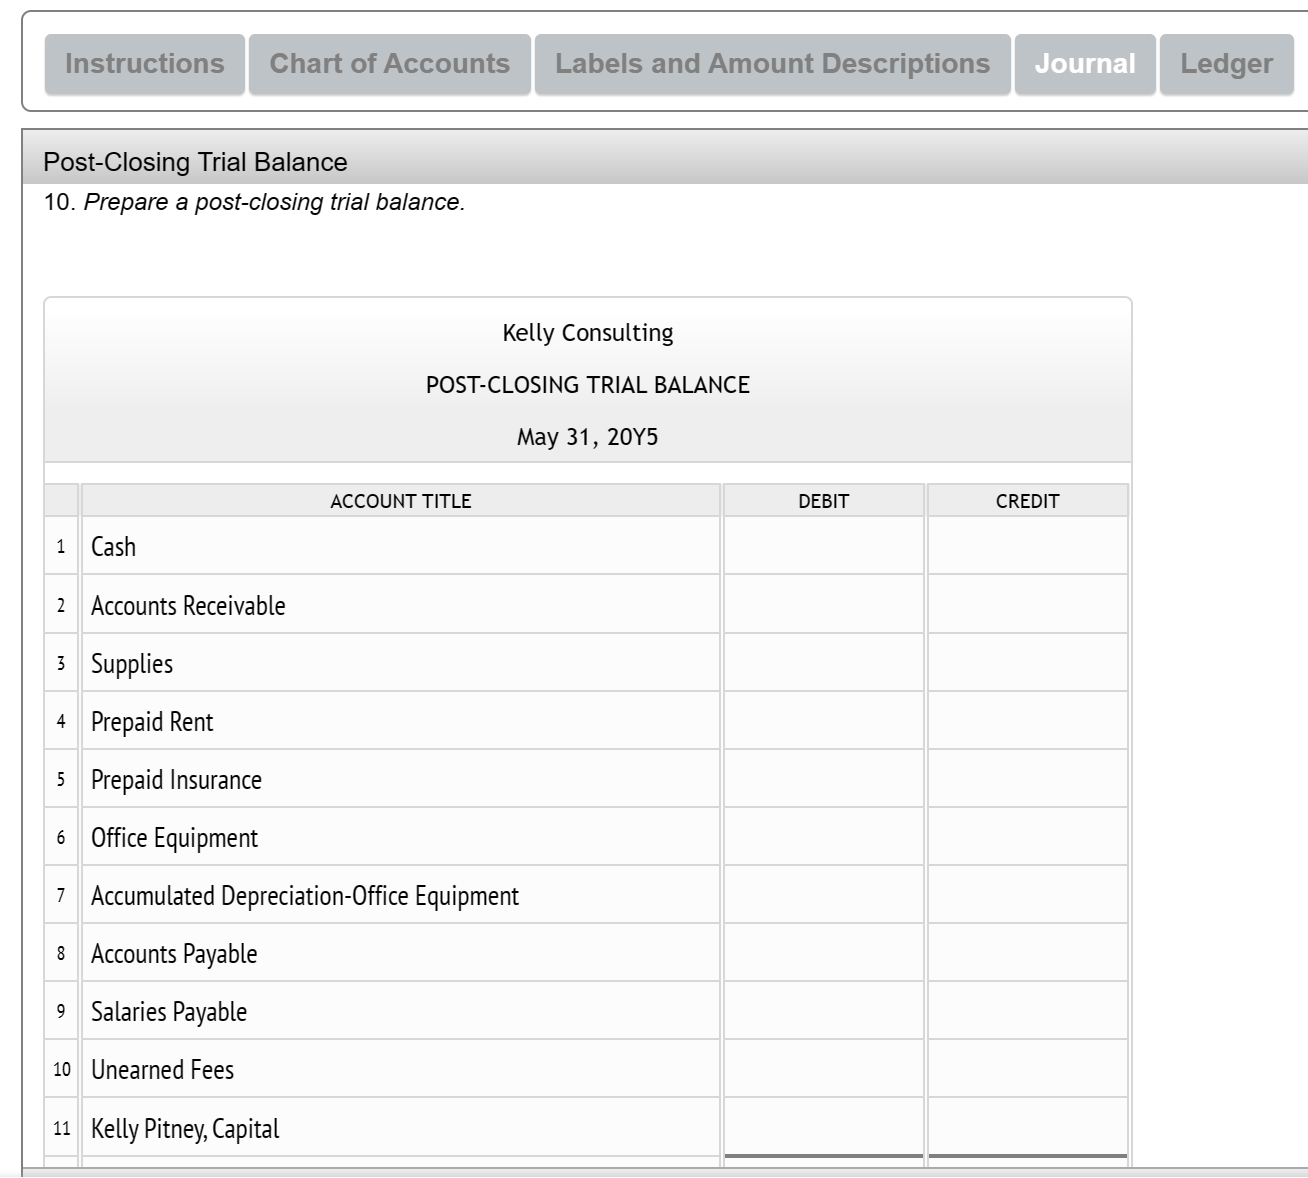Image resolution: width=1308 pixels, height=1178 pixels.
Task: Select the active Journal tab
Action: pyautogui.click(x=1084, y=63)
